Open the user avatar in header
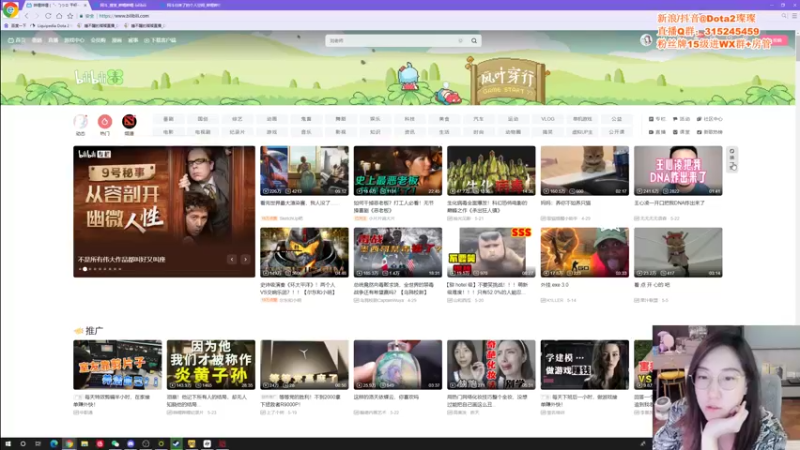Image resolution: width=800 pixels, height=450 pixels. click(646, 40)
